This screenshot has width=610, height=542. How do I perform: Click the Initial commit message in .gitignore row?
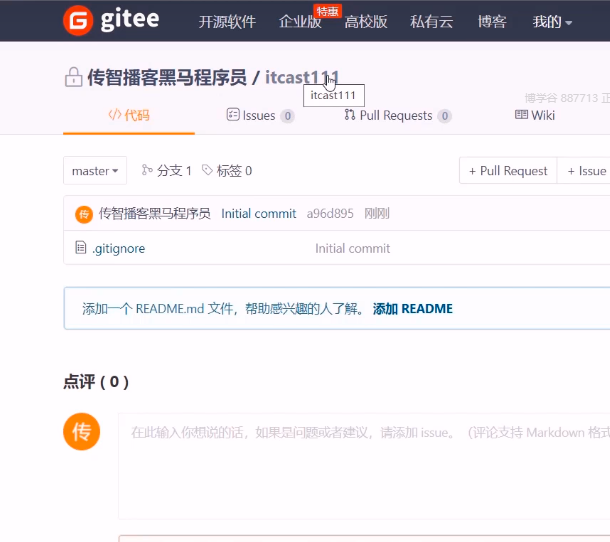[x=352, y=248]
